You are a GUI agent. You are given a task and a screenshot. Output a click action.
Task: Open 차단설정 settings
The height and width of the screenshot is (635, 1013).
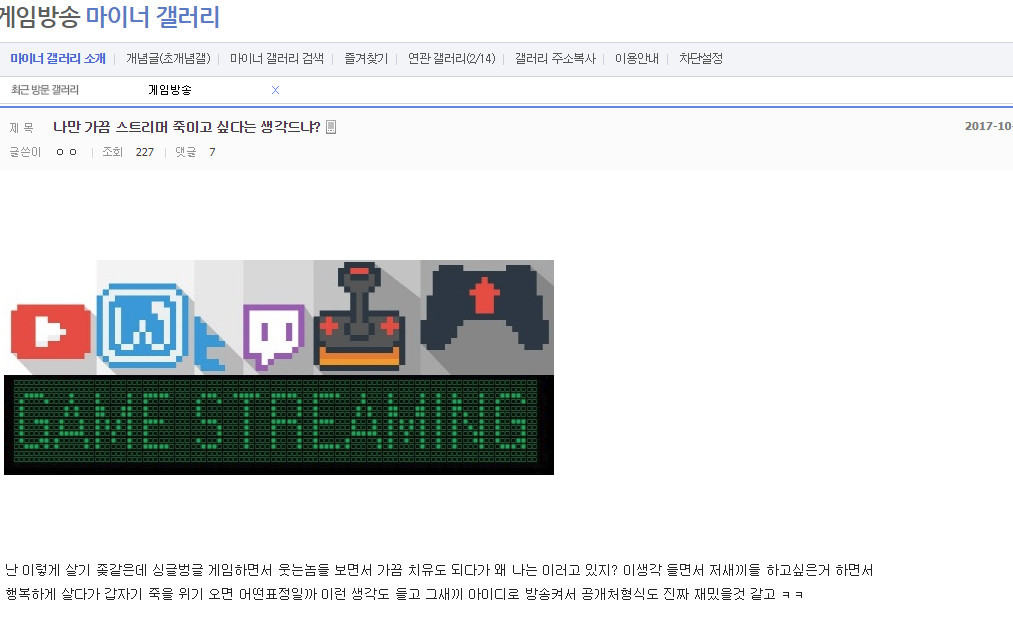(x=700, y=59)
